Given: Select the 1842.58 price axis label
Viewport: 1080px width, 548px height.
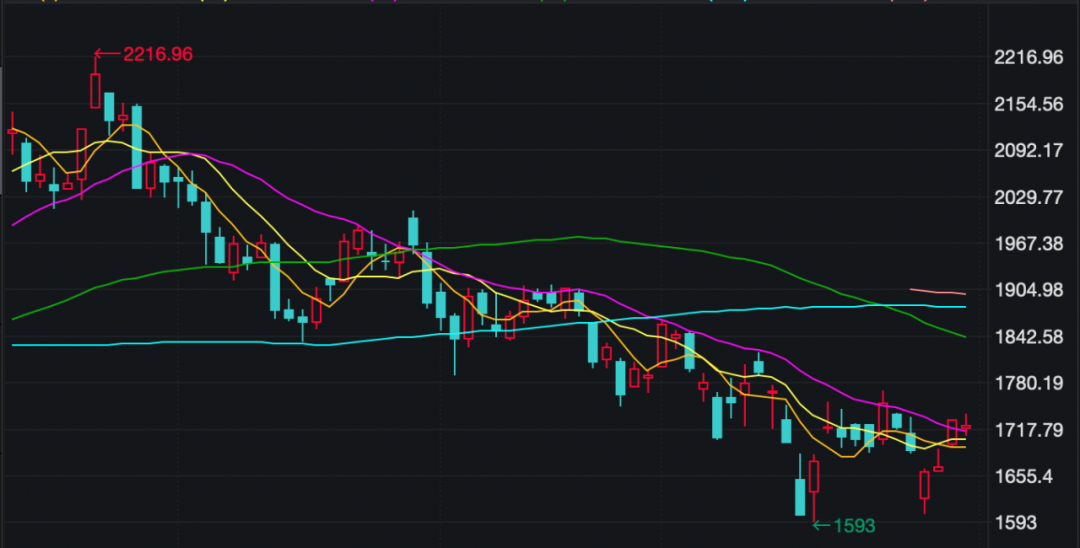Looking at the screenshot, I should [x=1028, y=337].
